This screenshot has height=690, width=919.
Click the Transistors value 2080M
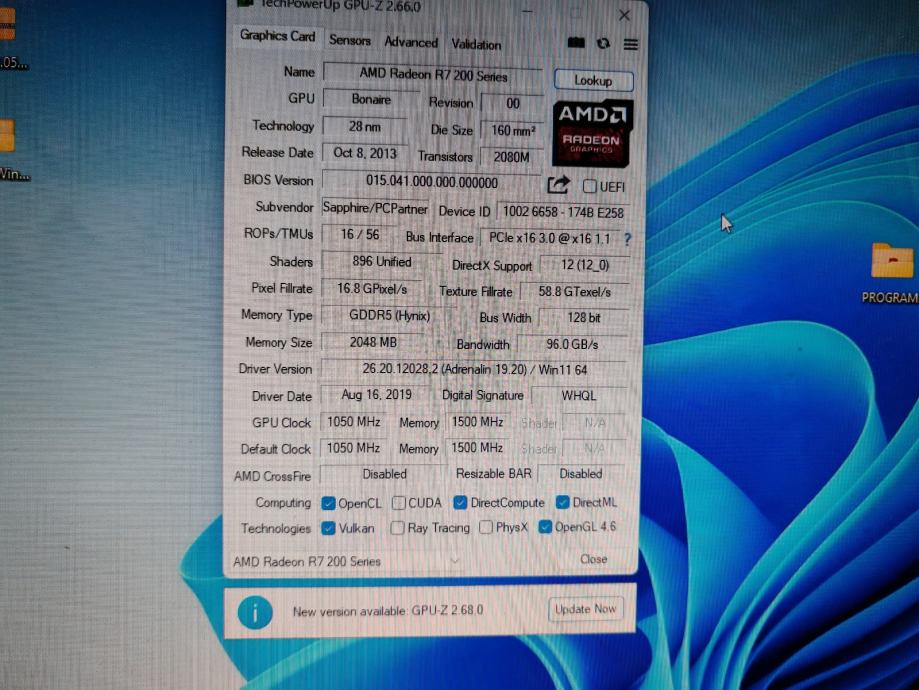click(511, 157)
